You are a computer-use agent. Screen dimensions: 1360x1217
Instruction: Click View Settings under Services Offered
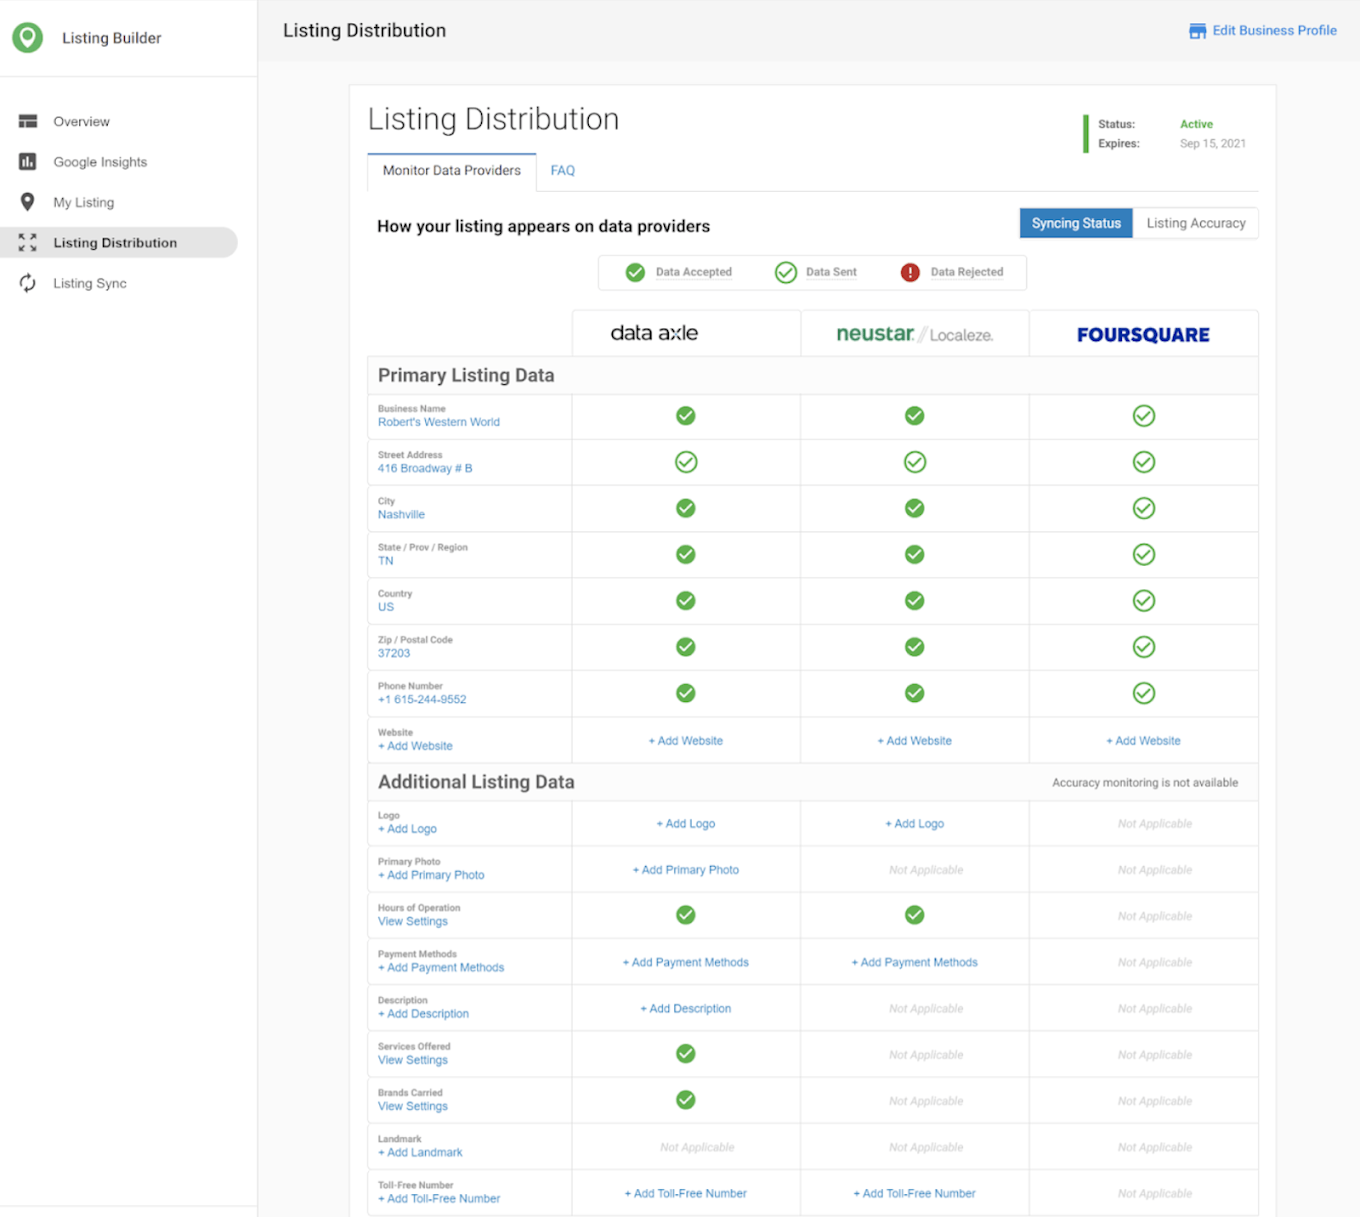pyautogui.click(x=413, y=1060)
